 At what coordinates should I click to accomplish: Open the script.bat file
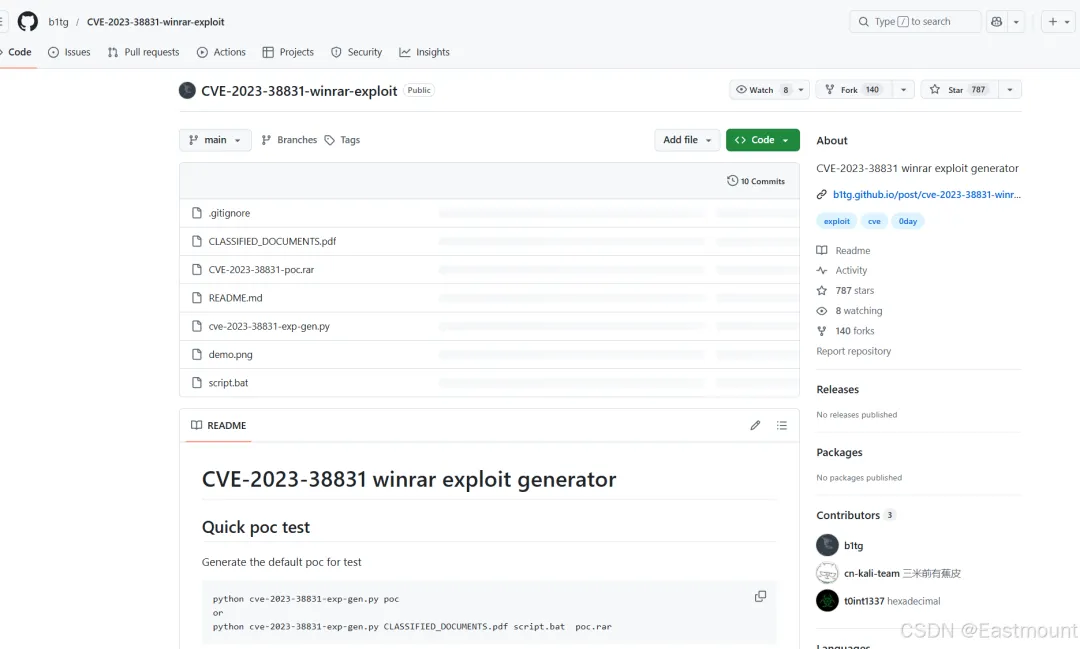click(228, 382)
